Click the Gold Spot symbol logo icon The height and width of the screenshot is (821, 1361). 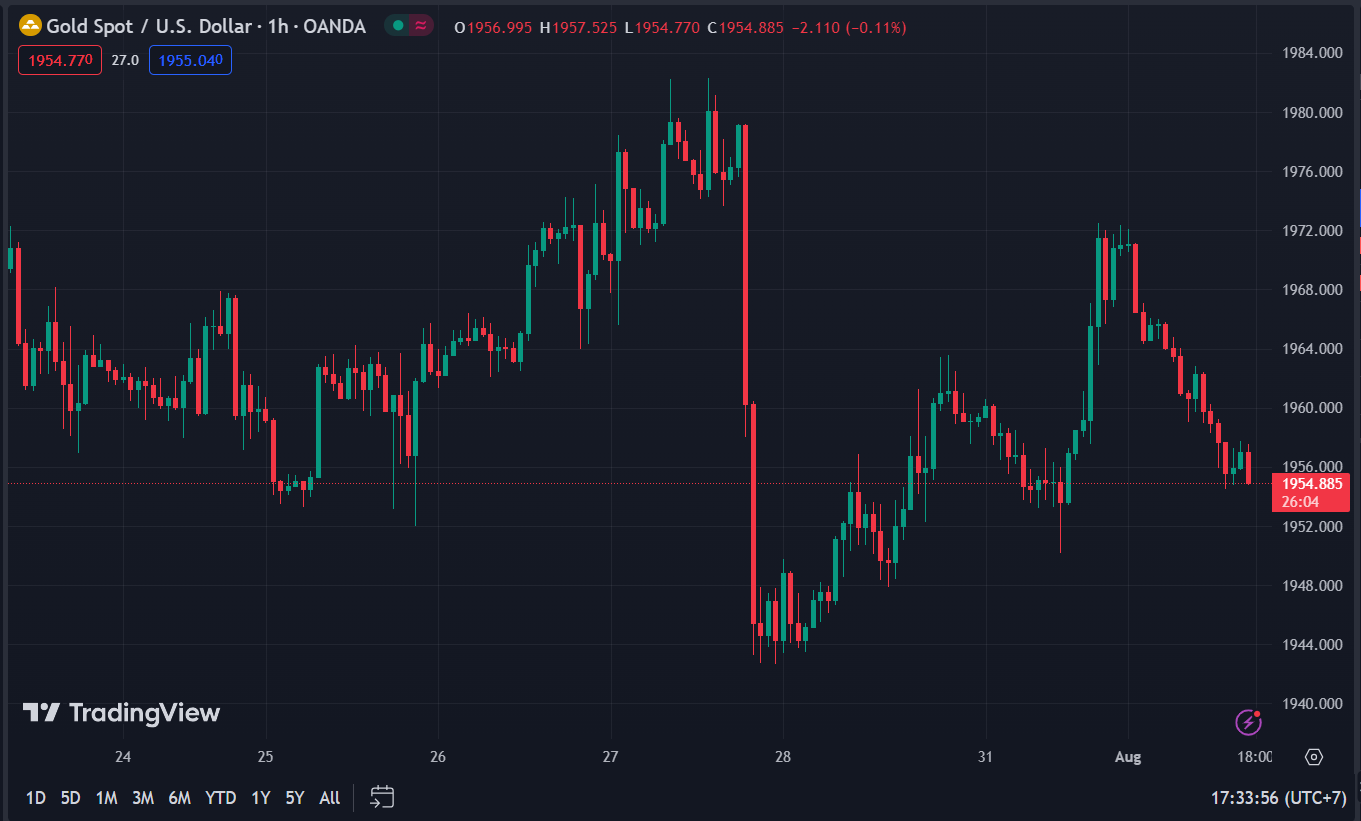(30, 27)
